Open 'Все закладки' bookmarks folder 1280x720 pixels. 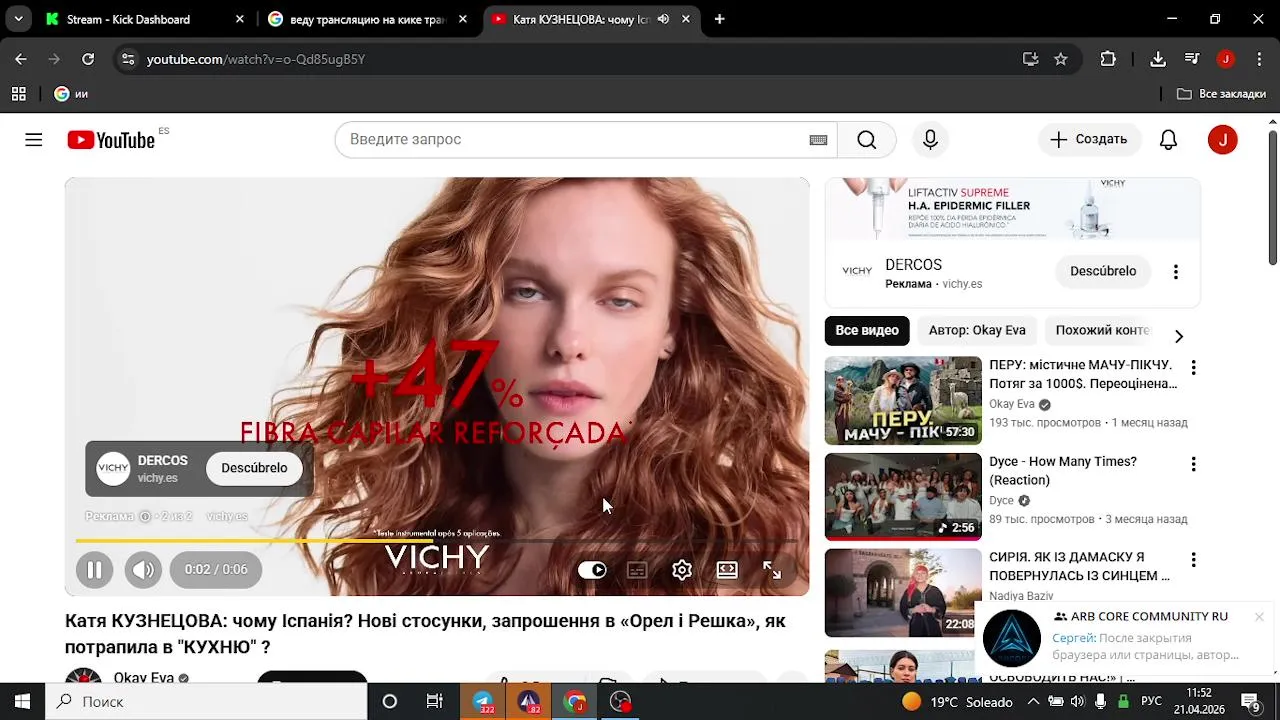pos(1221,94)
